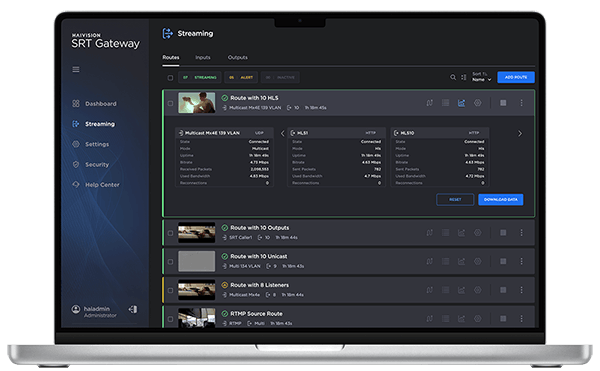Open more options for RTMP Source Route

pos(521,319)
